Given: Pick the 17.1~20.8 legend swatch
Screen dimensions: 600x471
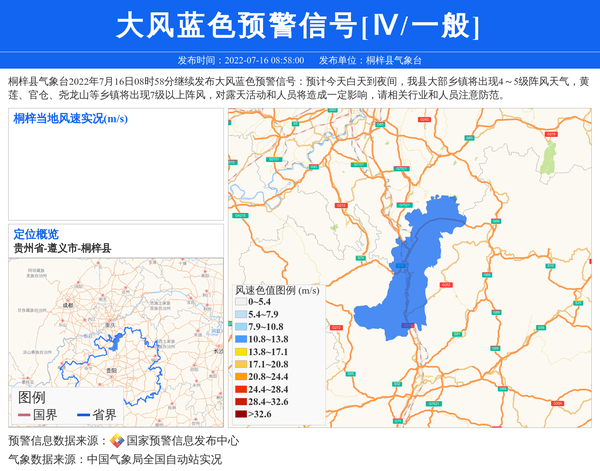Looking at the screenshot, I should pyautogui.click(x=241, y=364).
